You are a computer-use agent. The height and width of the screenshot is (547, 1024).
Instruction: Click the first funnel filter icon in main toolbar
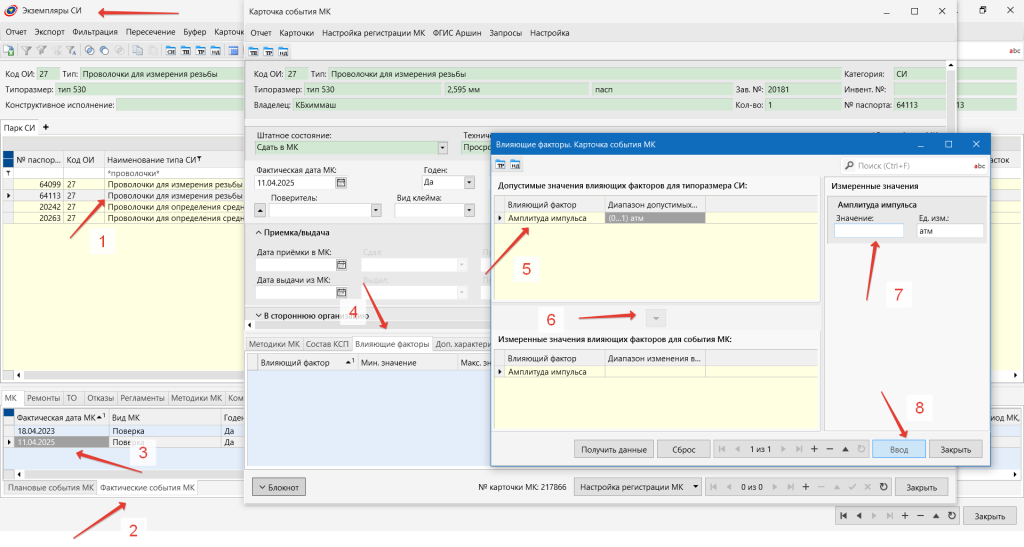26,50
